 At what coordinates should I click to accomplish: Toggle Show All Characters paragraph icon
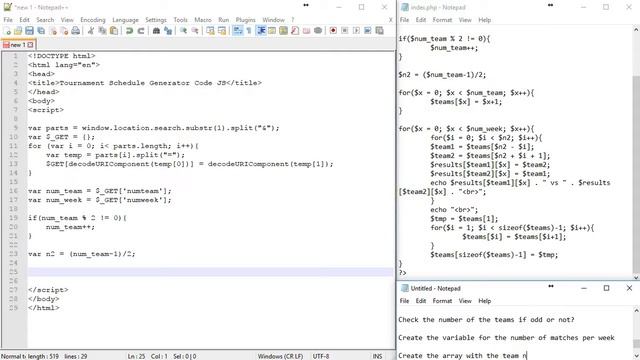point(249,31)
